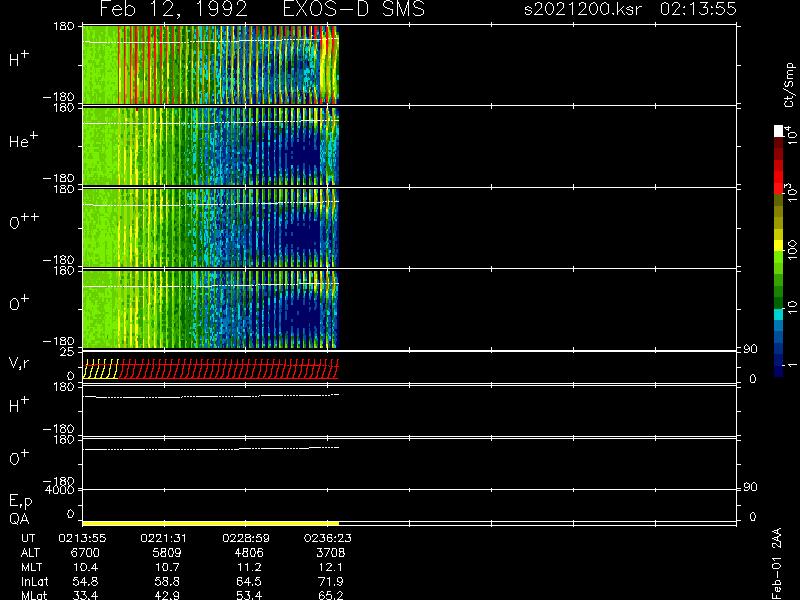Click MLat value '53.4'
The width and height of the screenshot is (800, 600).
(249, 595)
